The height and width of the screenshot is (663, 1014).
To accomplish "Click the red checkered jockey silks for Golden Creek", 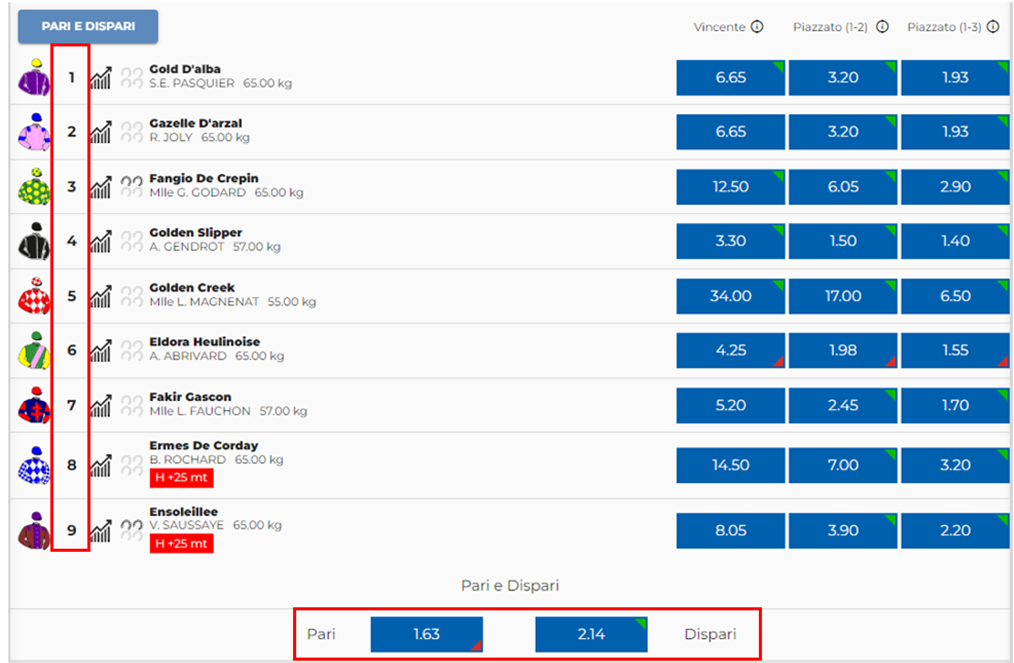I will tap(34, 296).
